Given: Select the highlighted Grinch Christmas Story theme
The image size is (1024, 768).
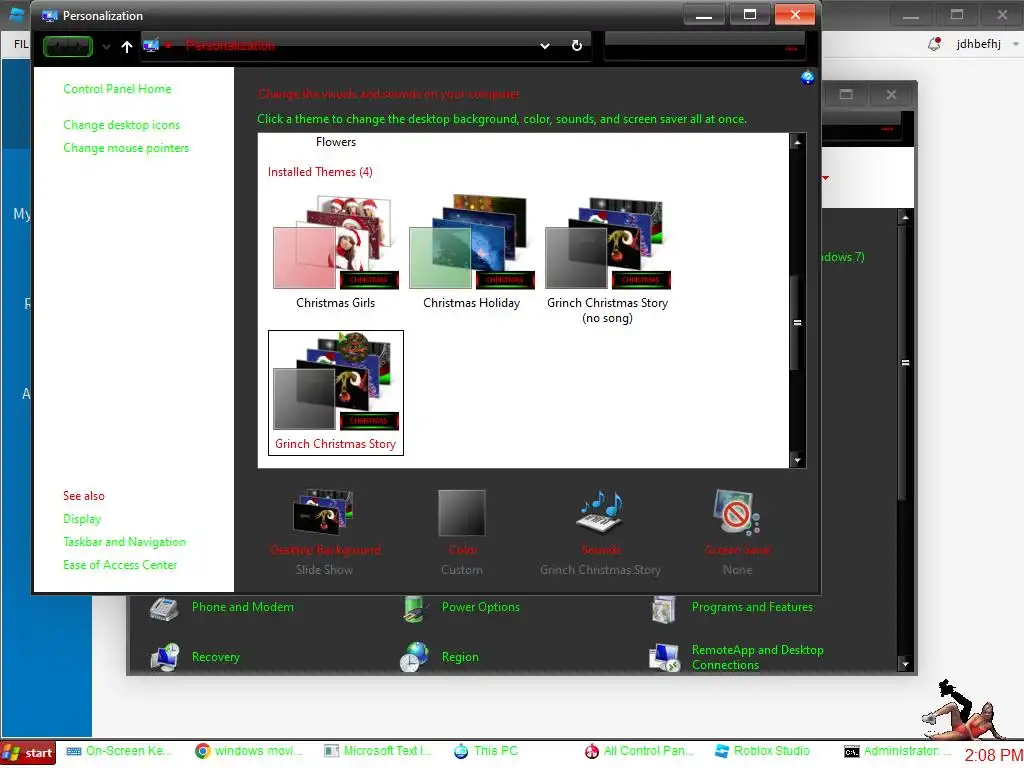Looking at the screenshot, I should (x=336, y=392).
